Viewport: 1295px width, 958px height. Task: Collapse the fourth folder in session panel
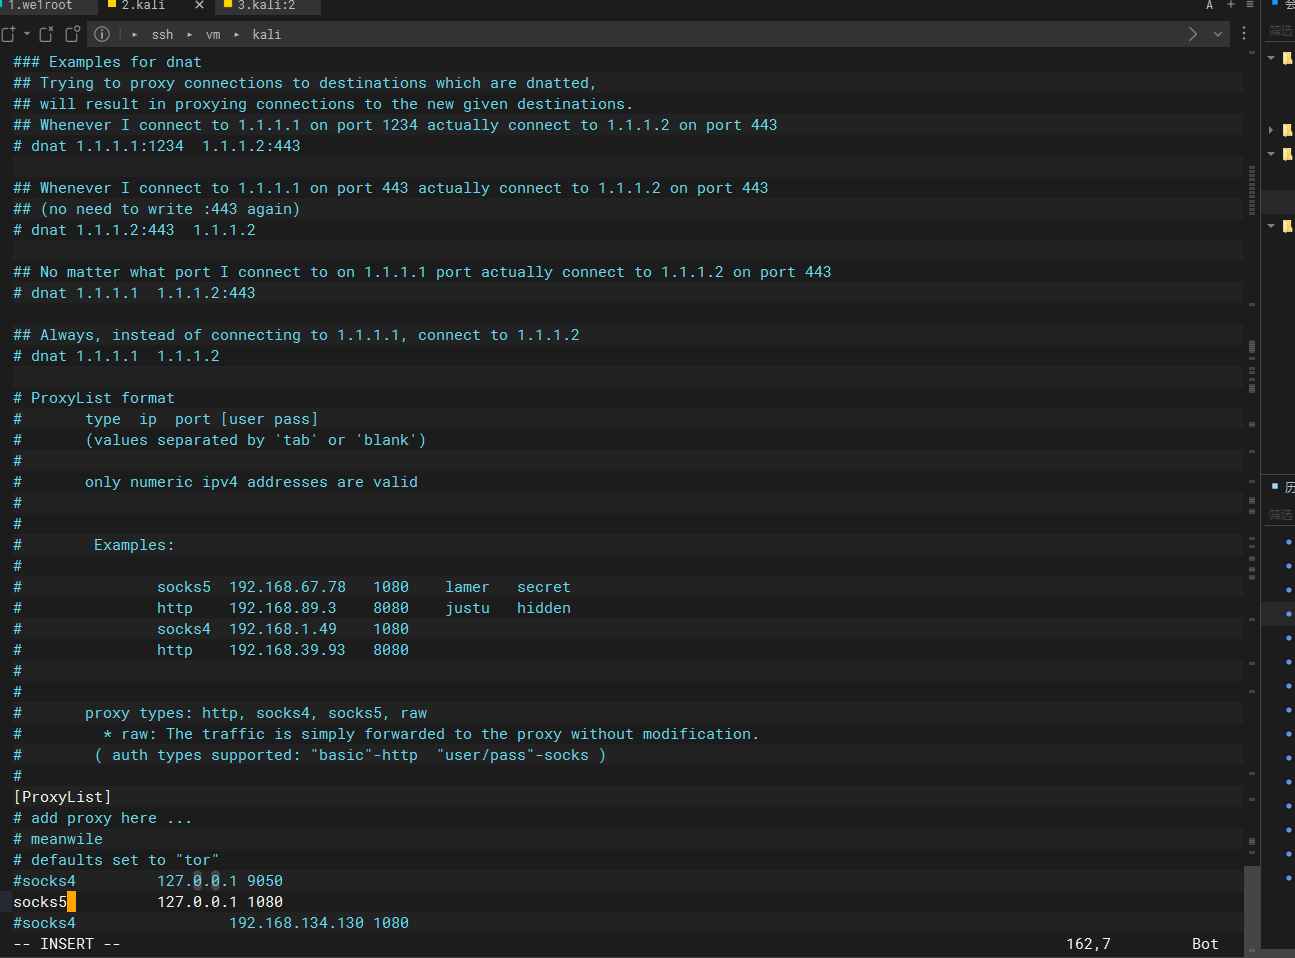(1271, 226)
